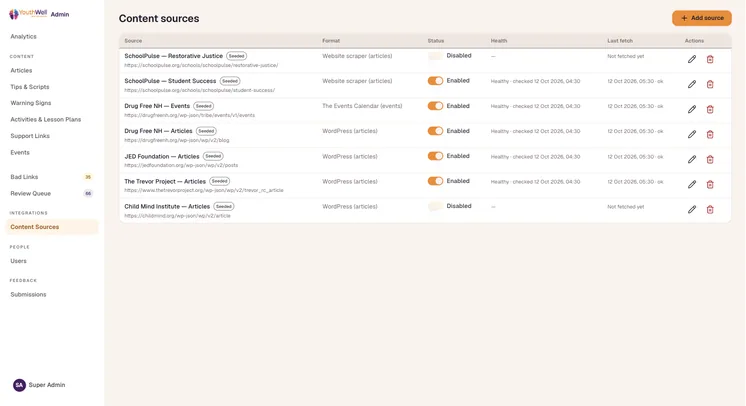Edit the Drug Free NH — Events source

[x=692, y=109]
